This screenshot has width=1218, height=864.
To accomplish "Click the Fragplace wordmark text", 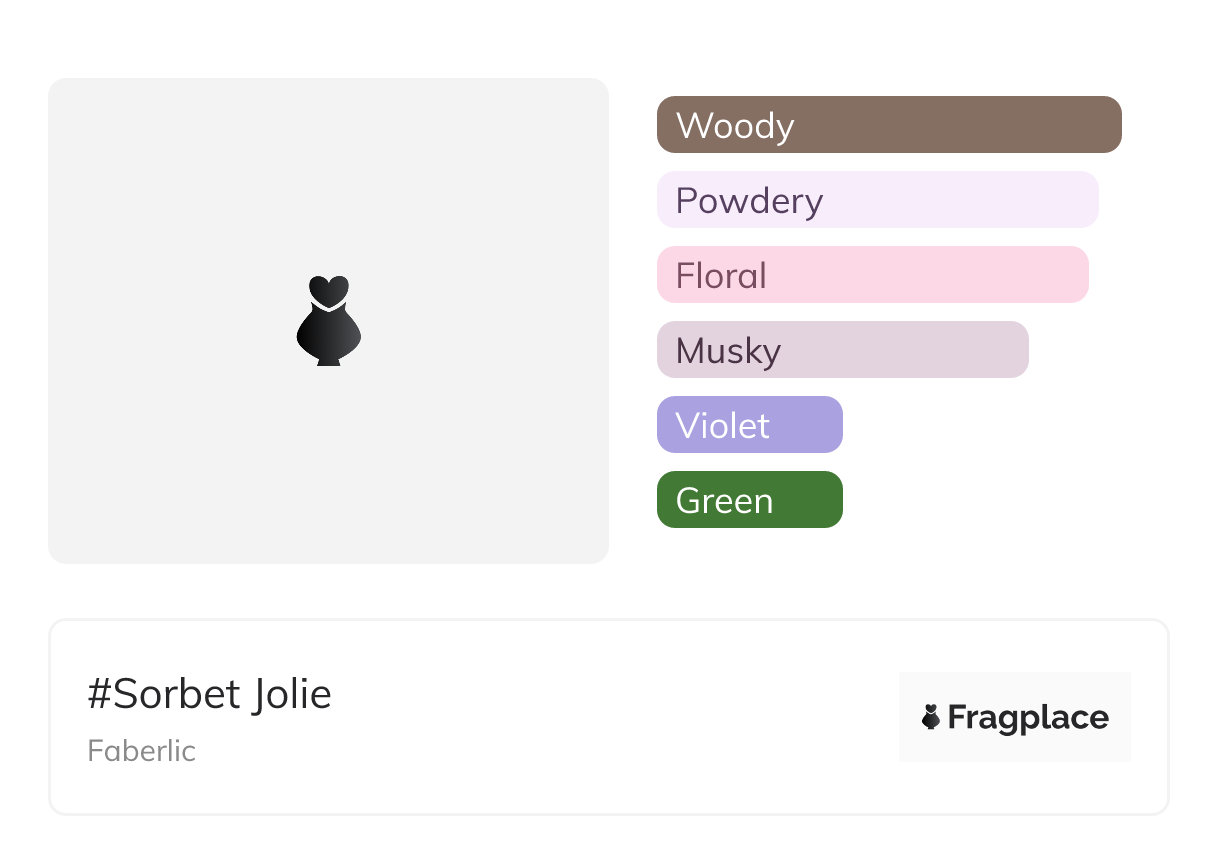I will pyautogui.click(x=1028, y=717).
